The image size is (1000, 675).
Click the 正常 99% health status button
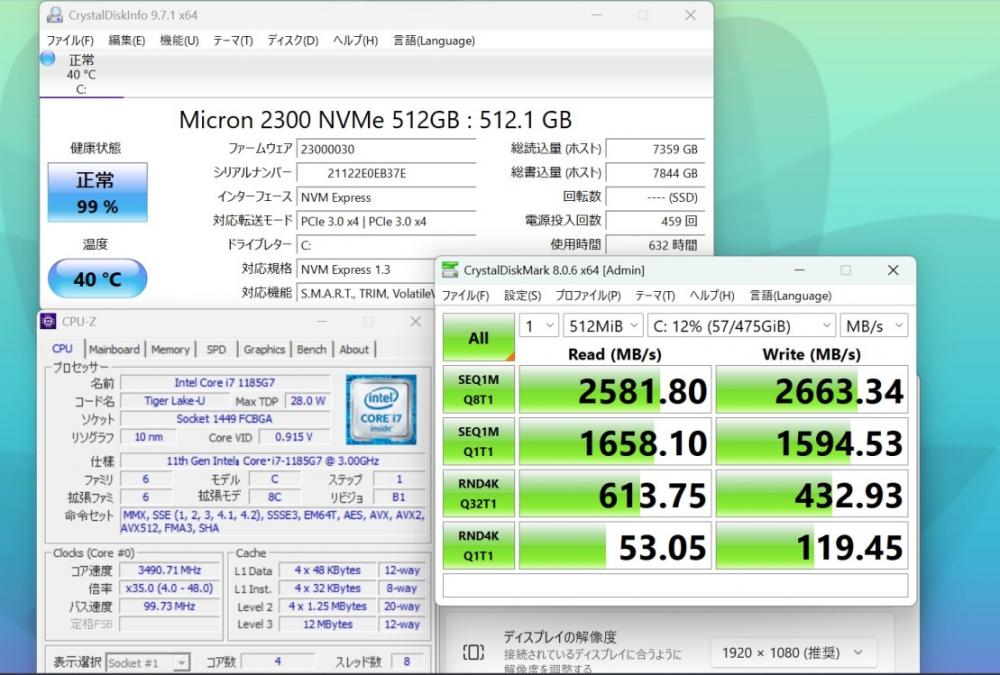[x=98, y=192]
